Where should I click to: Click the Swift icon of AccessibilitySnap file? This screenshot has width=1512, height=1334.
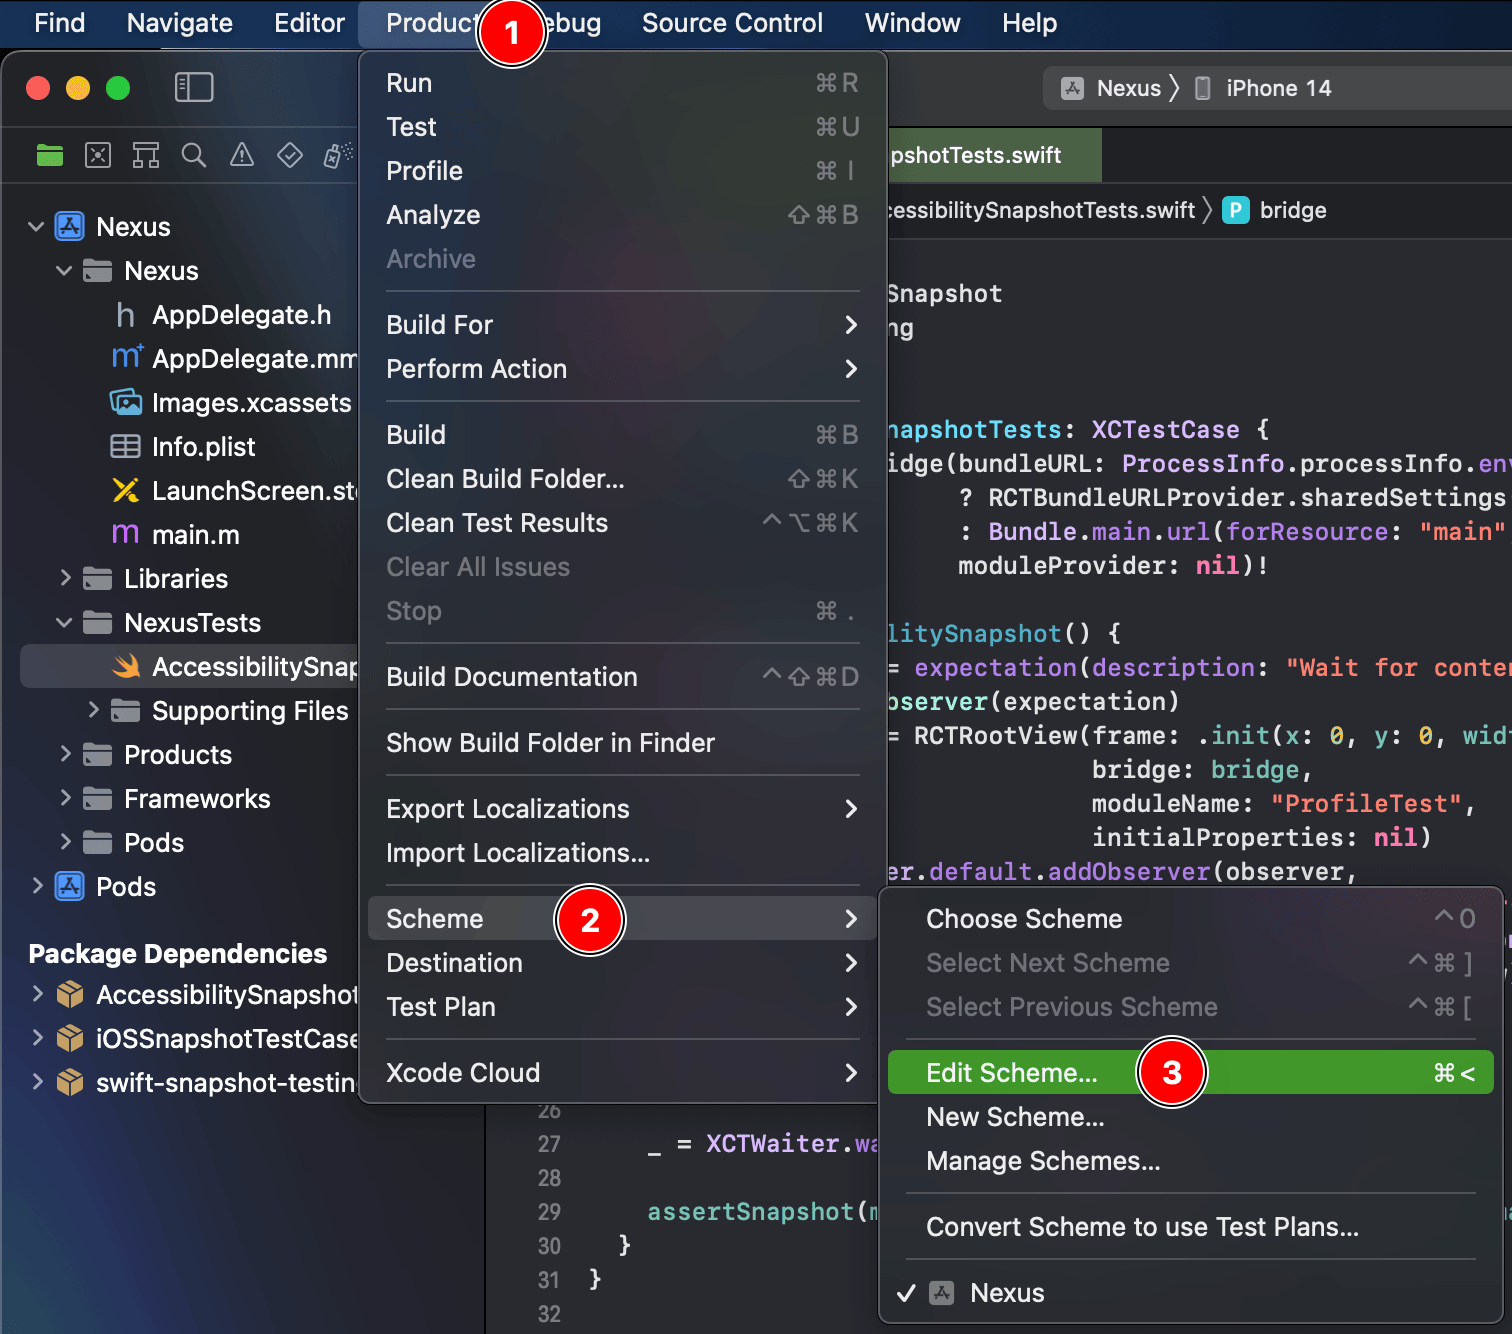click(126, 667)
